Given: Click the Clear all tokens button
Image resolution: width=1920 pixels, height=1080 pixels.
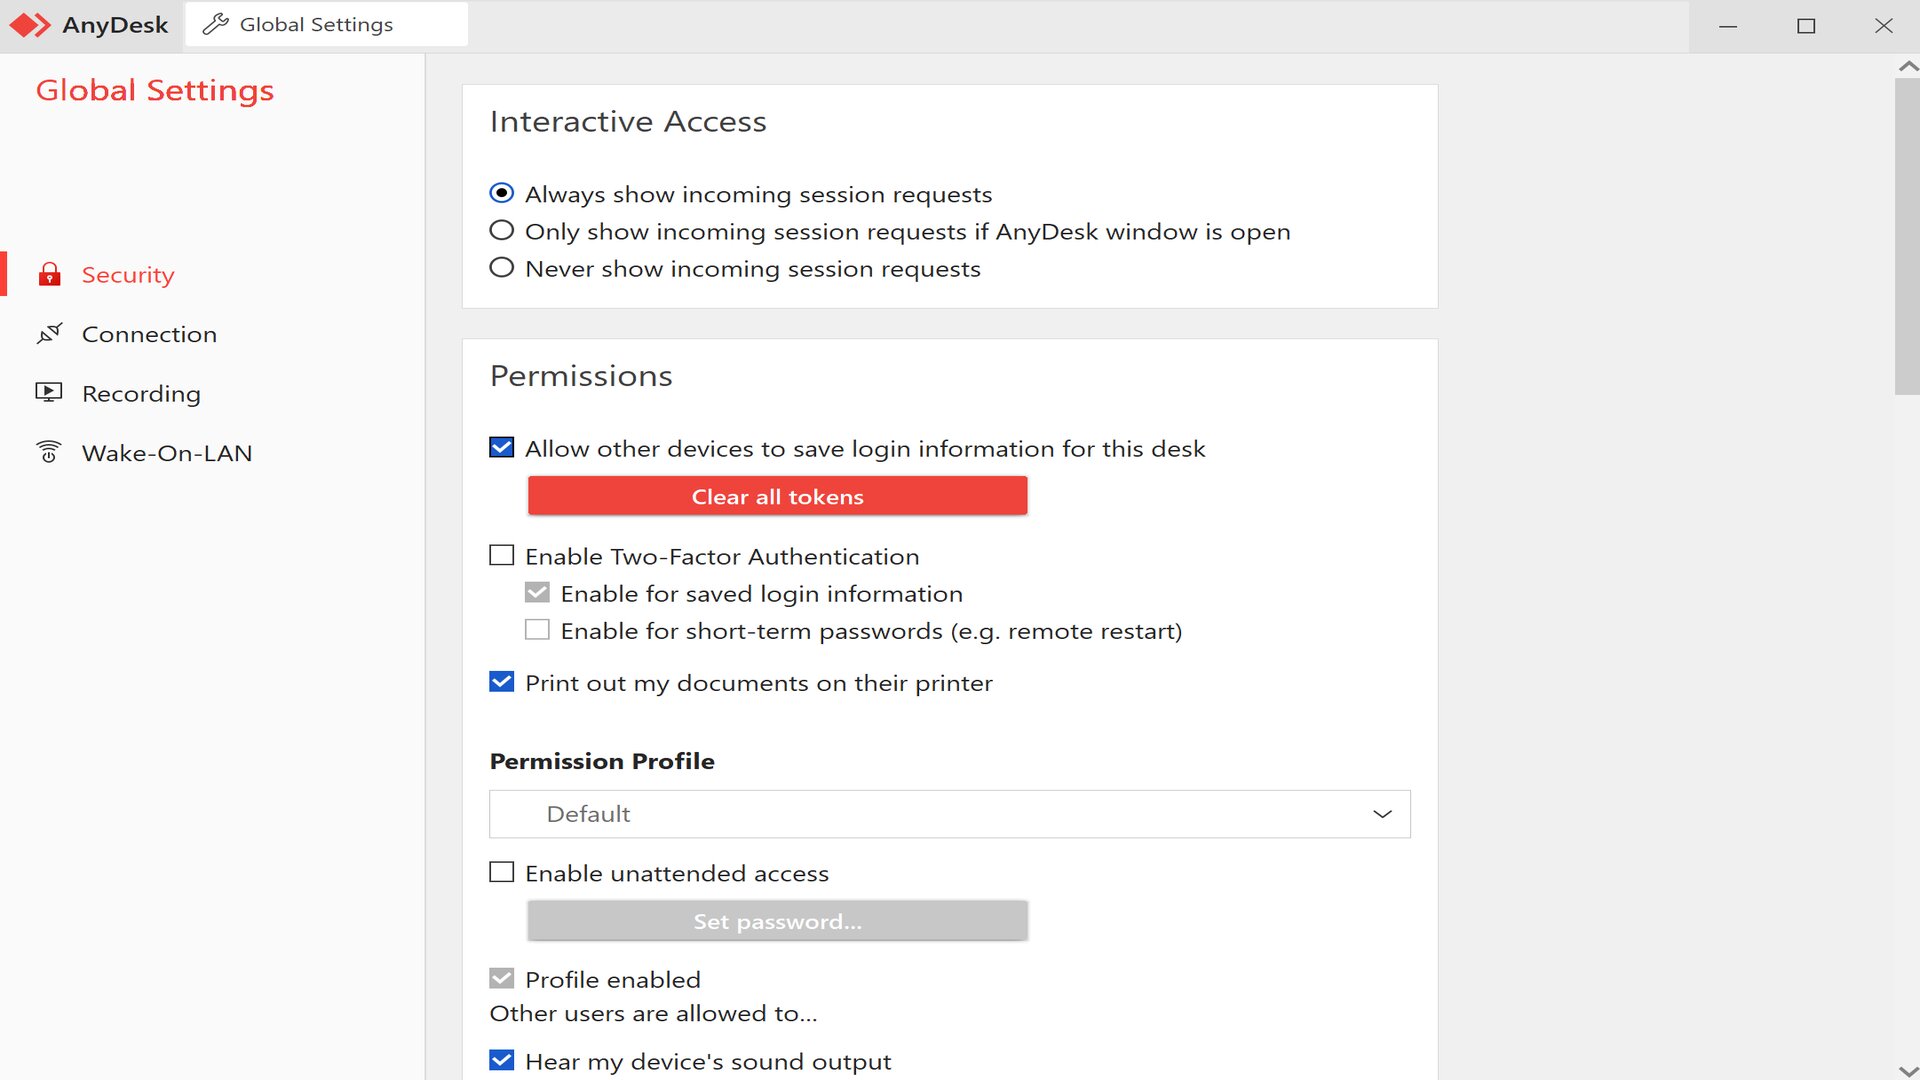Looking at the screenshot, I should coord(777,496).
